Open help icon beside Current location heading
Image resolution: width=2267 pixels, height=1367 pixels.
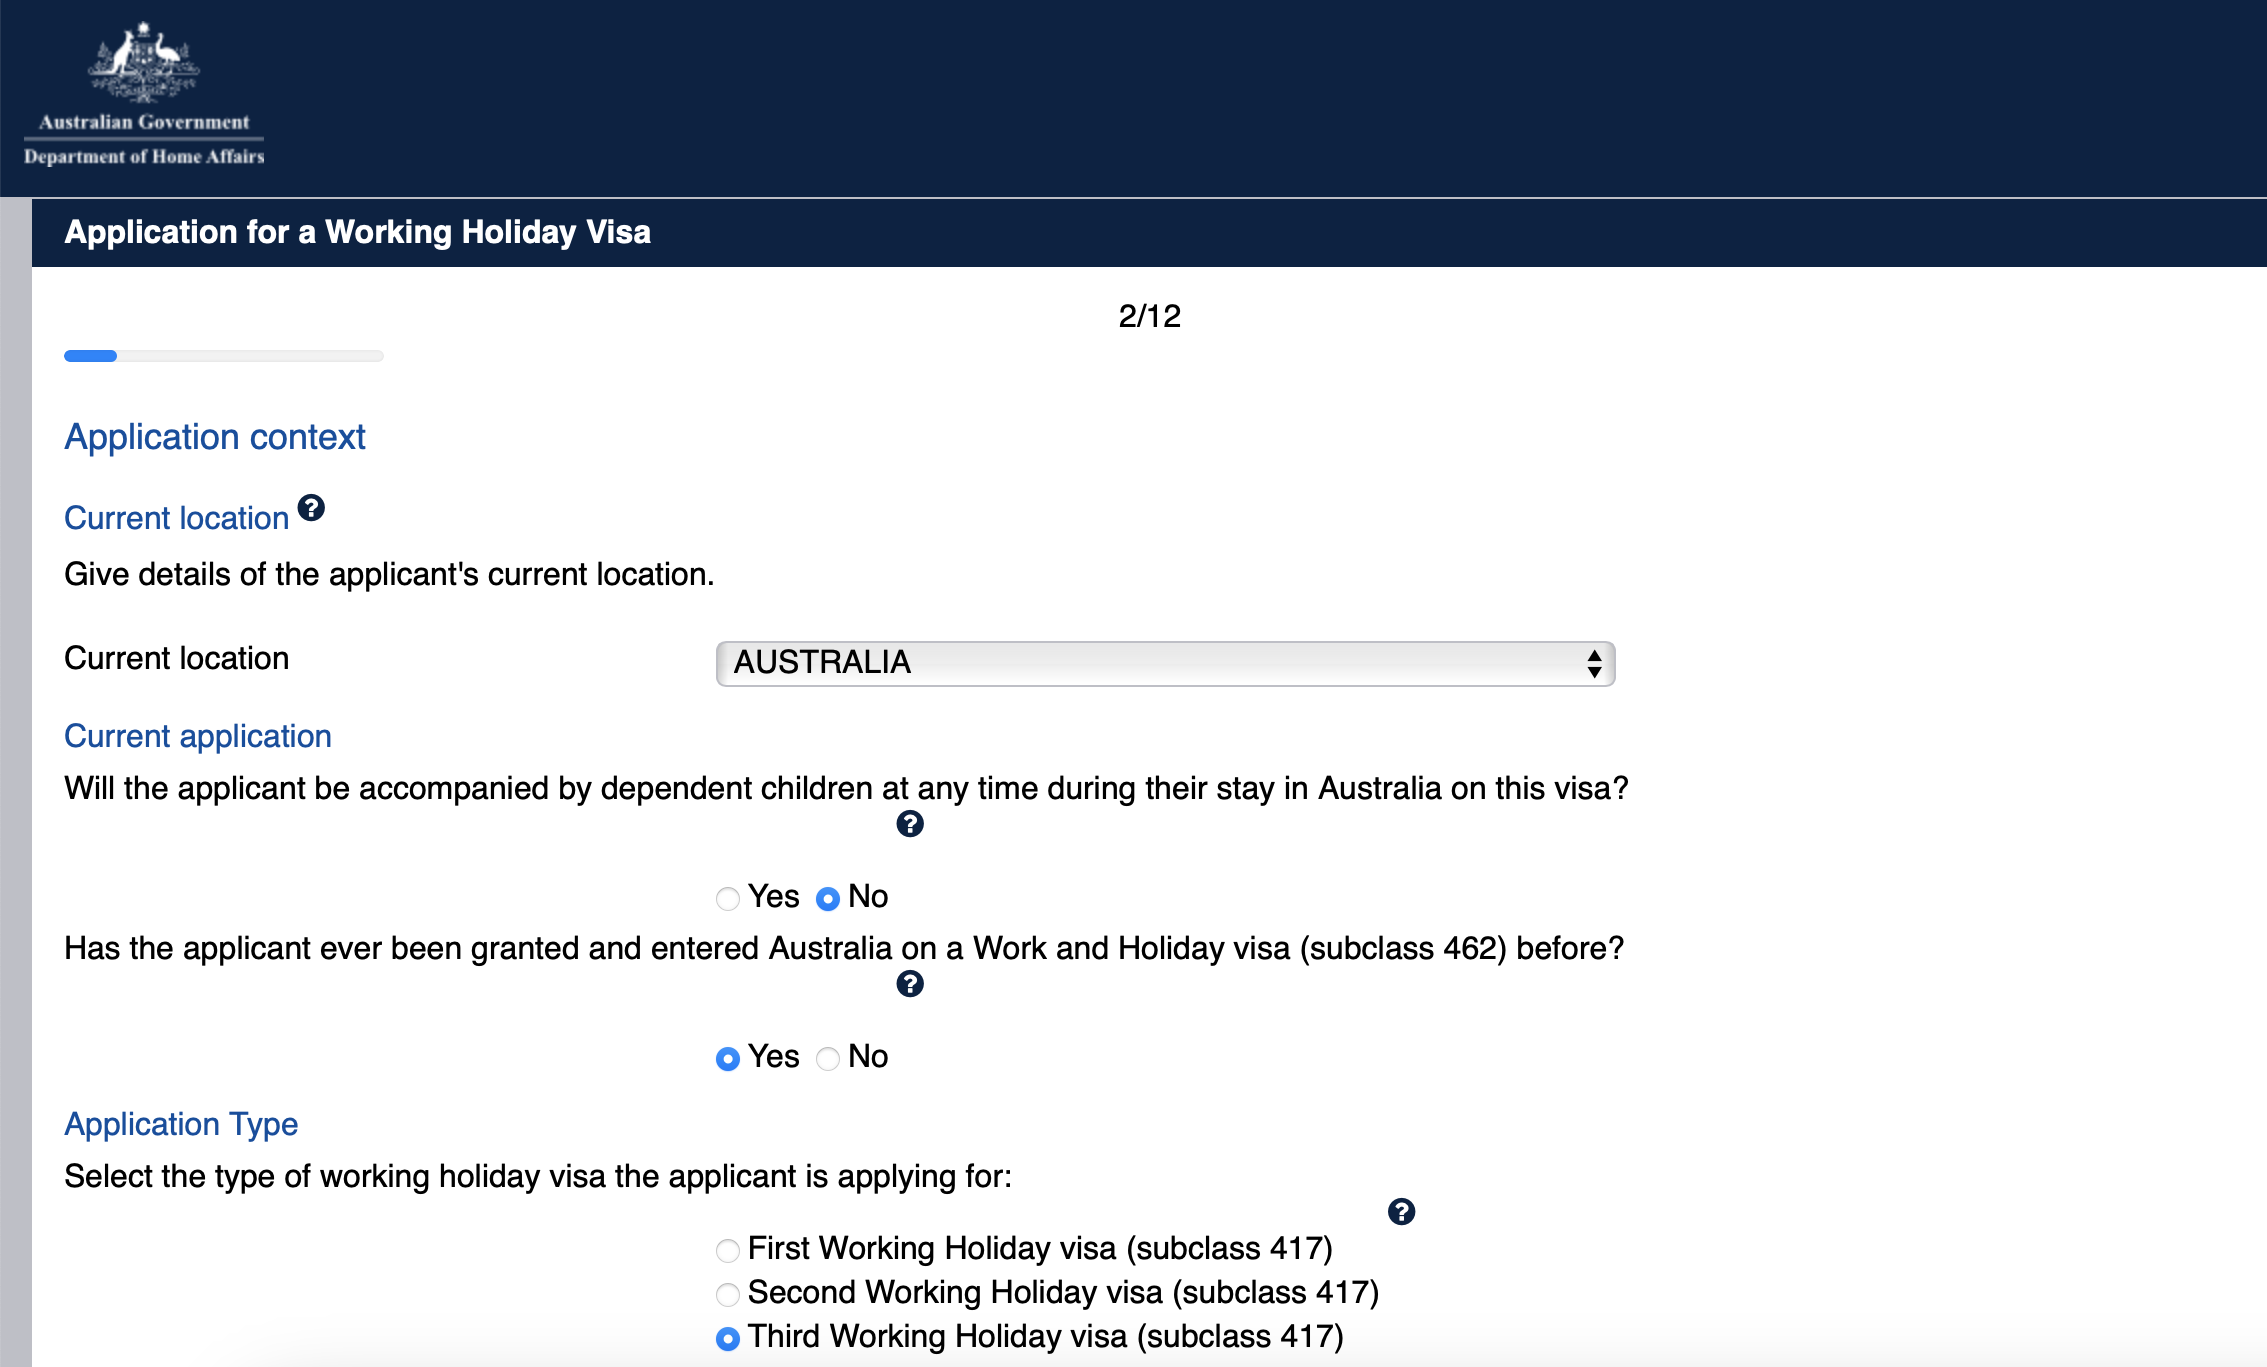311,508
